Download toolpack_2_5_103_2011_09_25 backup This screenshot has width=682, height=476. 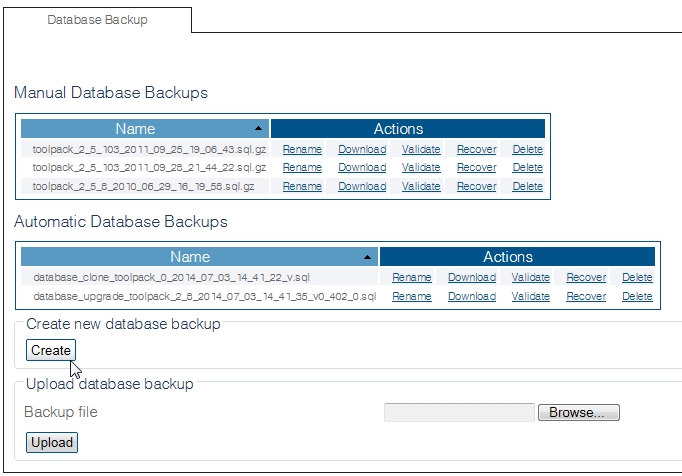[361, 150]
